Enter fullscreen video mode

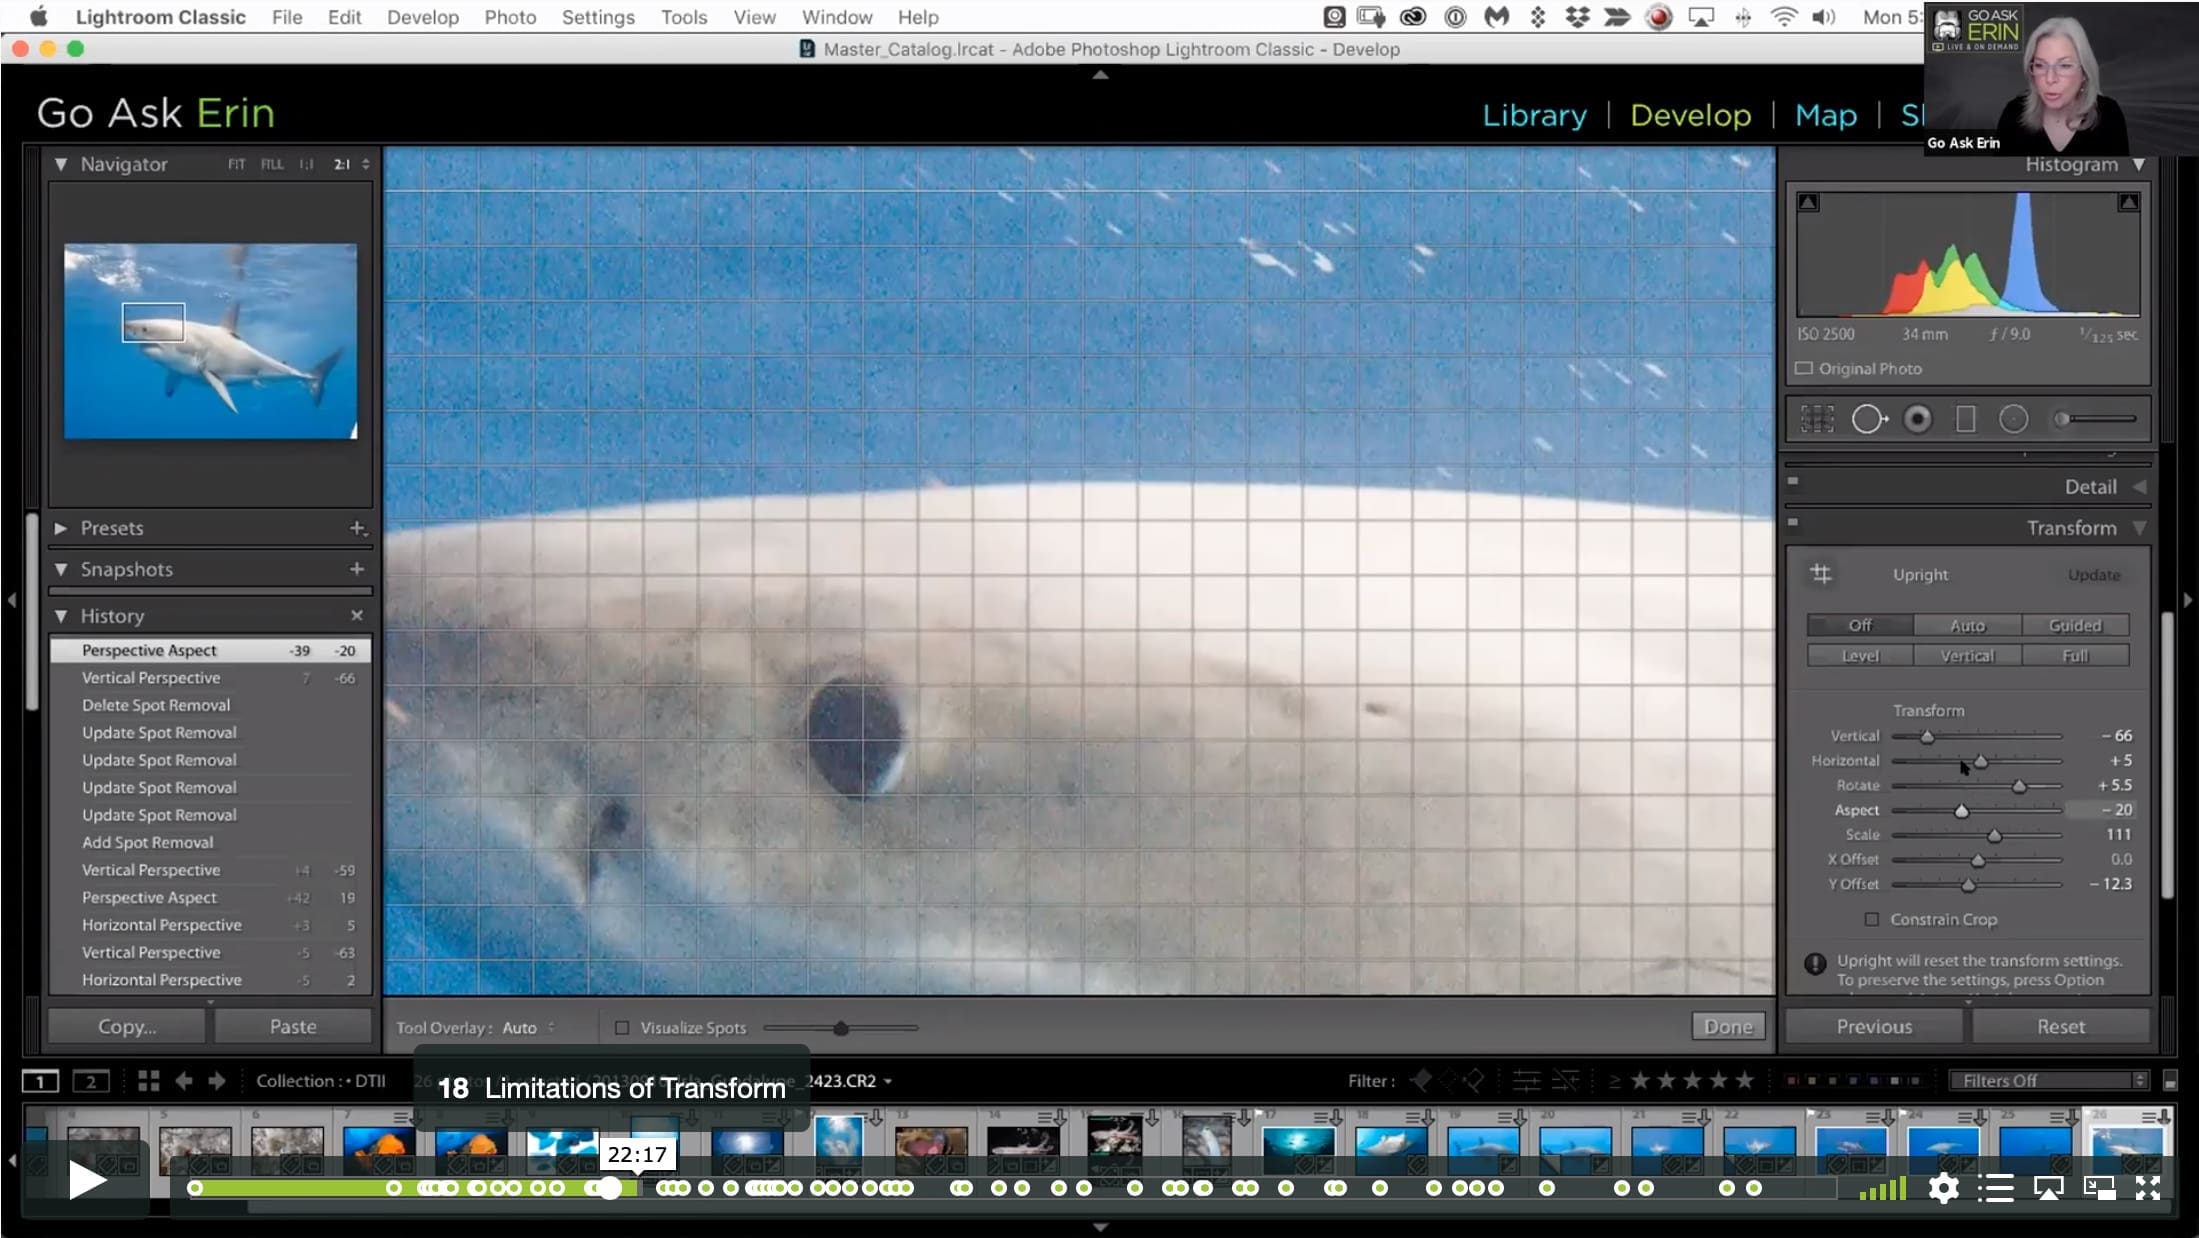pyautogui.click(x=2148, y=1187)
